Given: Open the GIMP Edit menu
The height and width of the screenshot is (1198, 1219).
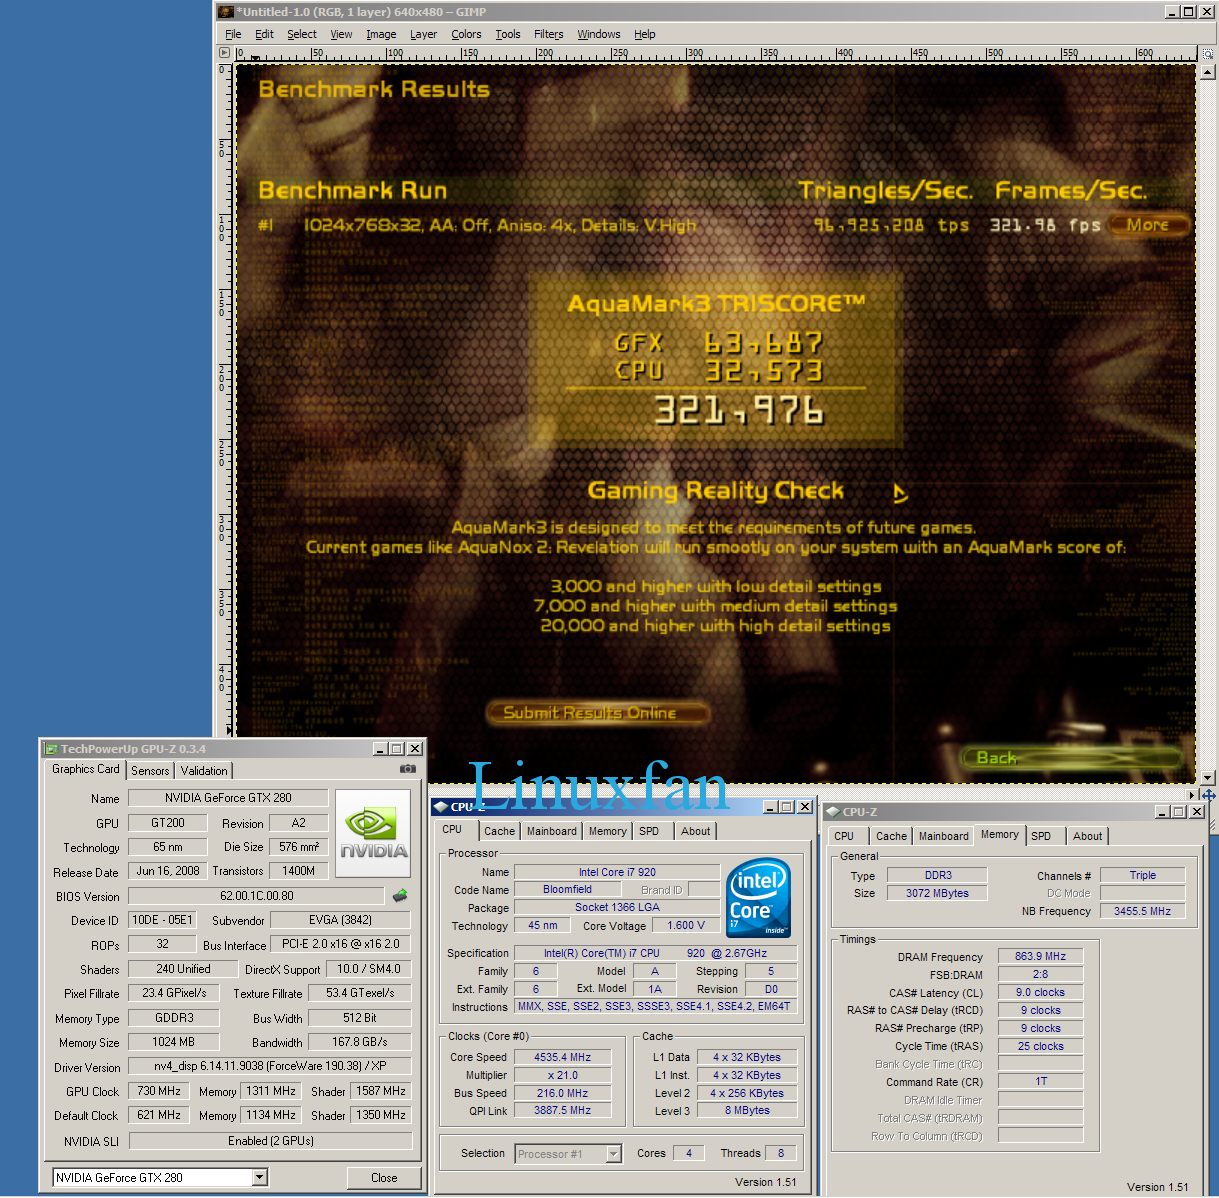Looking at the screenshot, I should [x=264, y=34].
